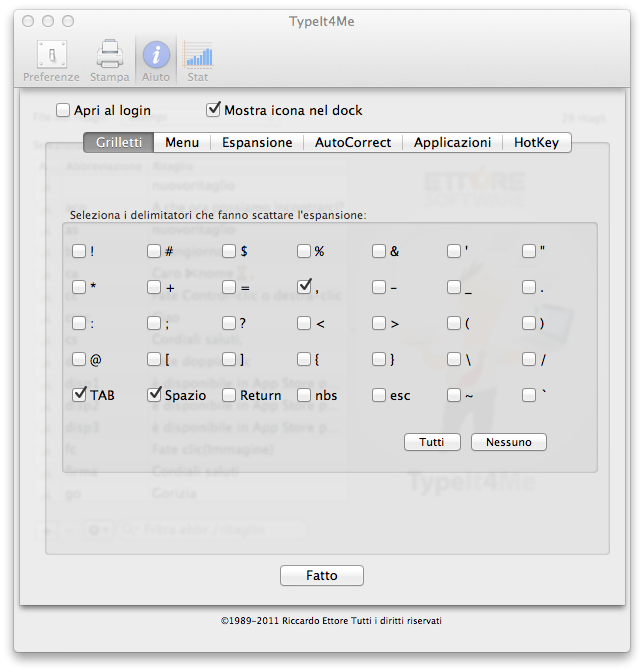Screen dimensions: 644x672
Task: Check the = delimiter
Action: pos(229,287)
